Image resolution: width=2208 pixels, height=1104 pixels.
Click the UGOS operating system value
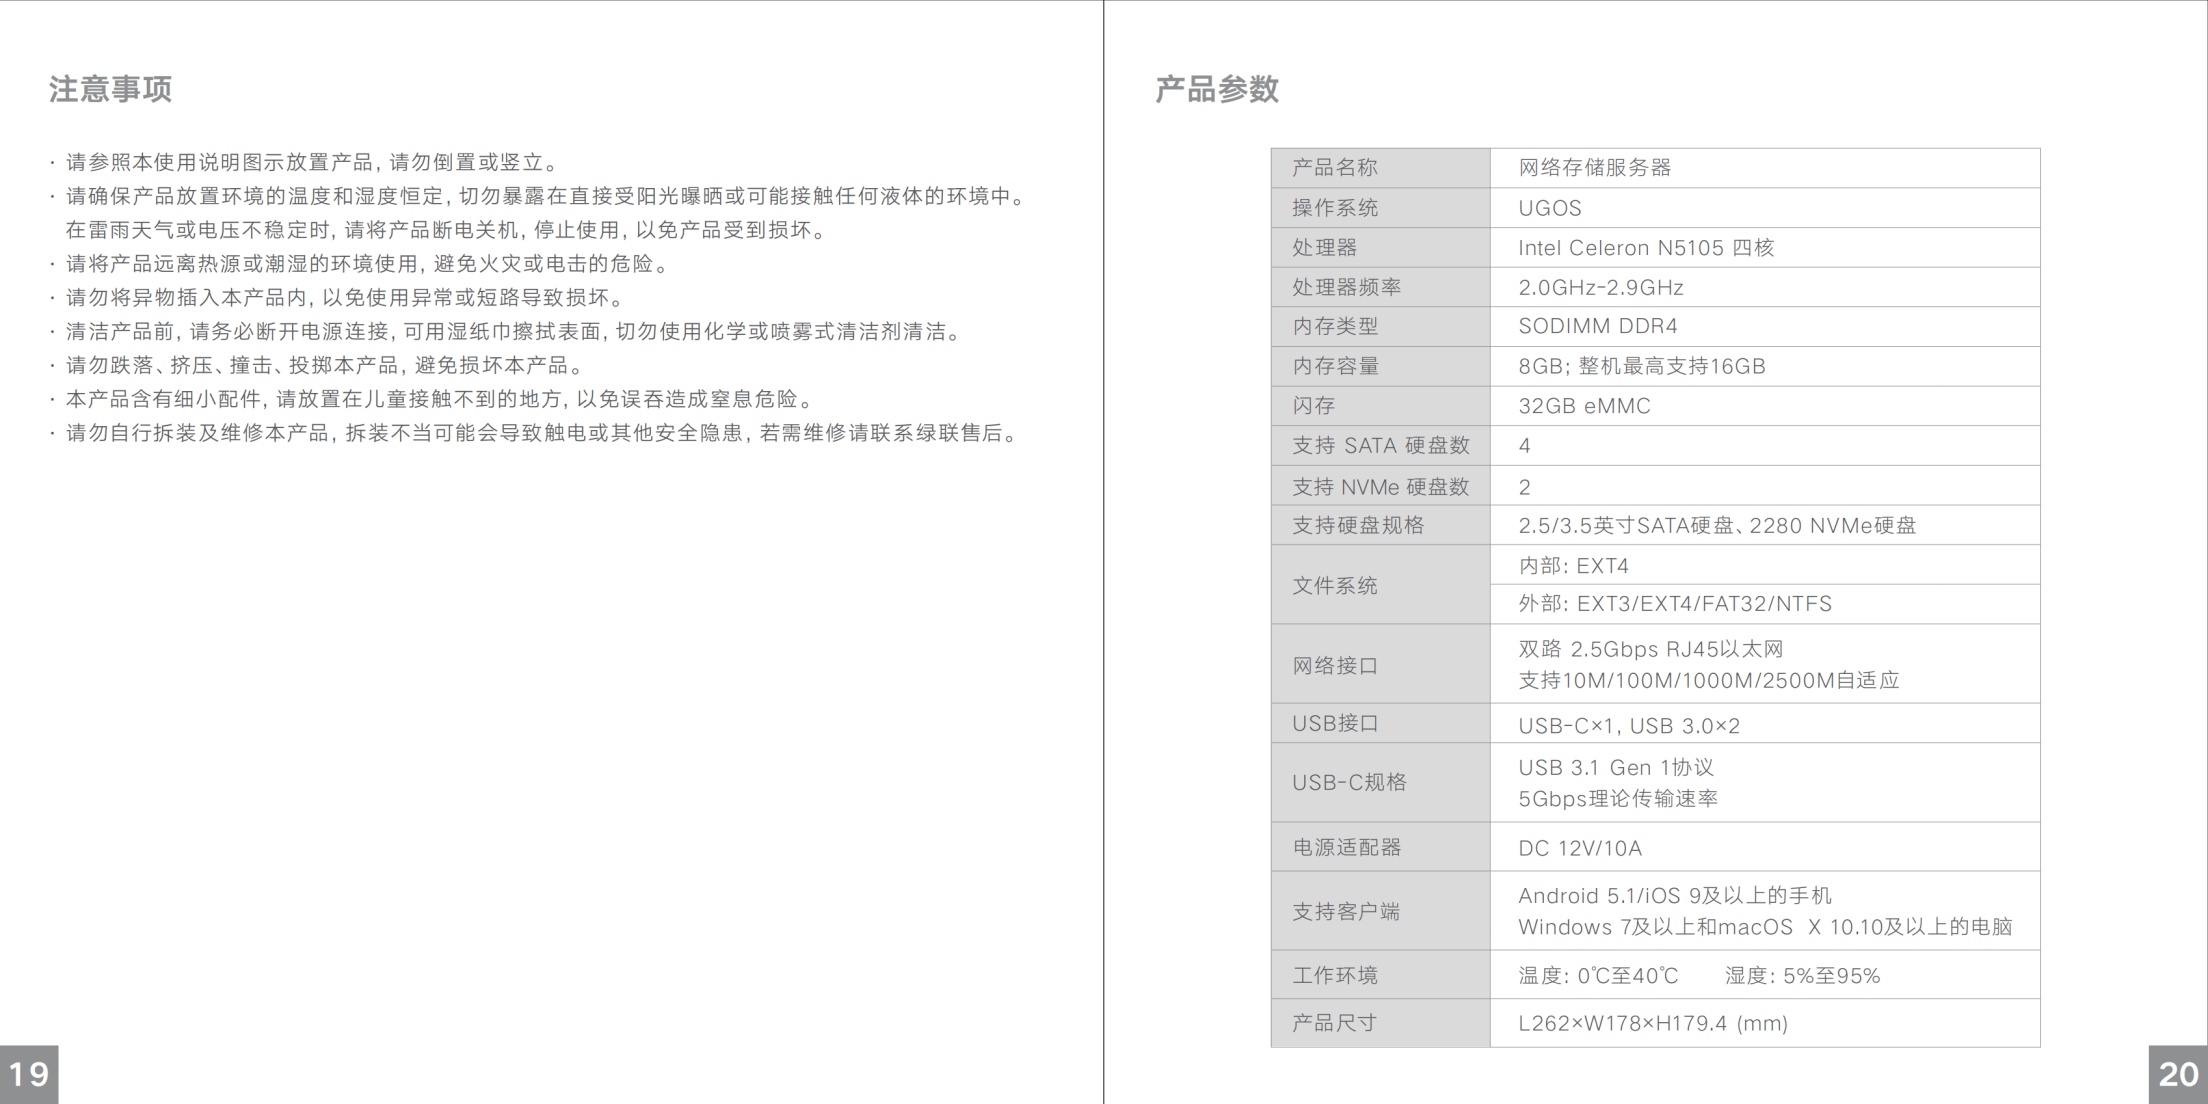[x=1550, y=208]
